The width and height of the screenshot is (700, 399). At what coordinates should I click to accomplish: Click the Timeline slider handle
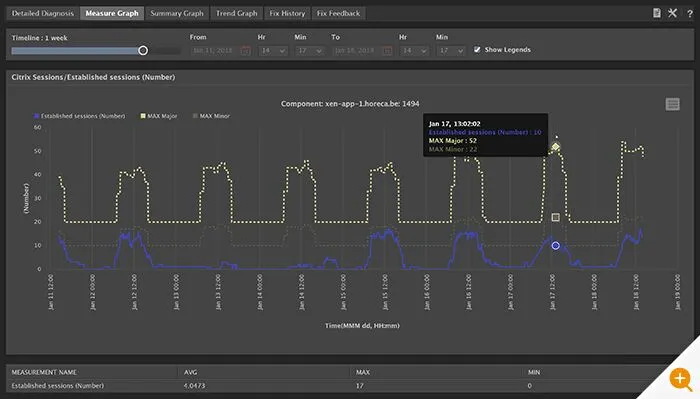[143, 50]
